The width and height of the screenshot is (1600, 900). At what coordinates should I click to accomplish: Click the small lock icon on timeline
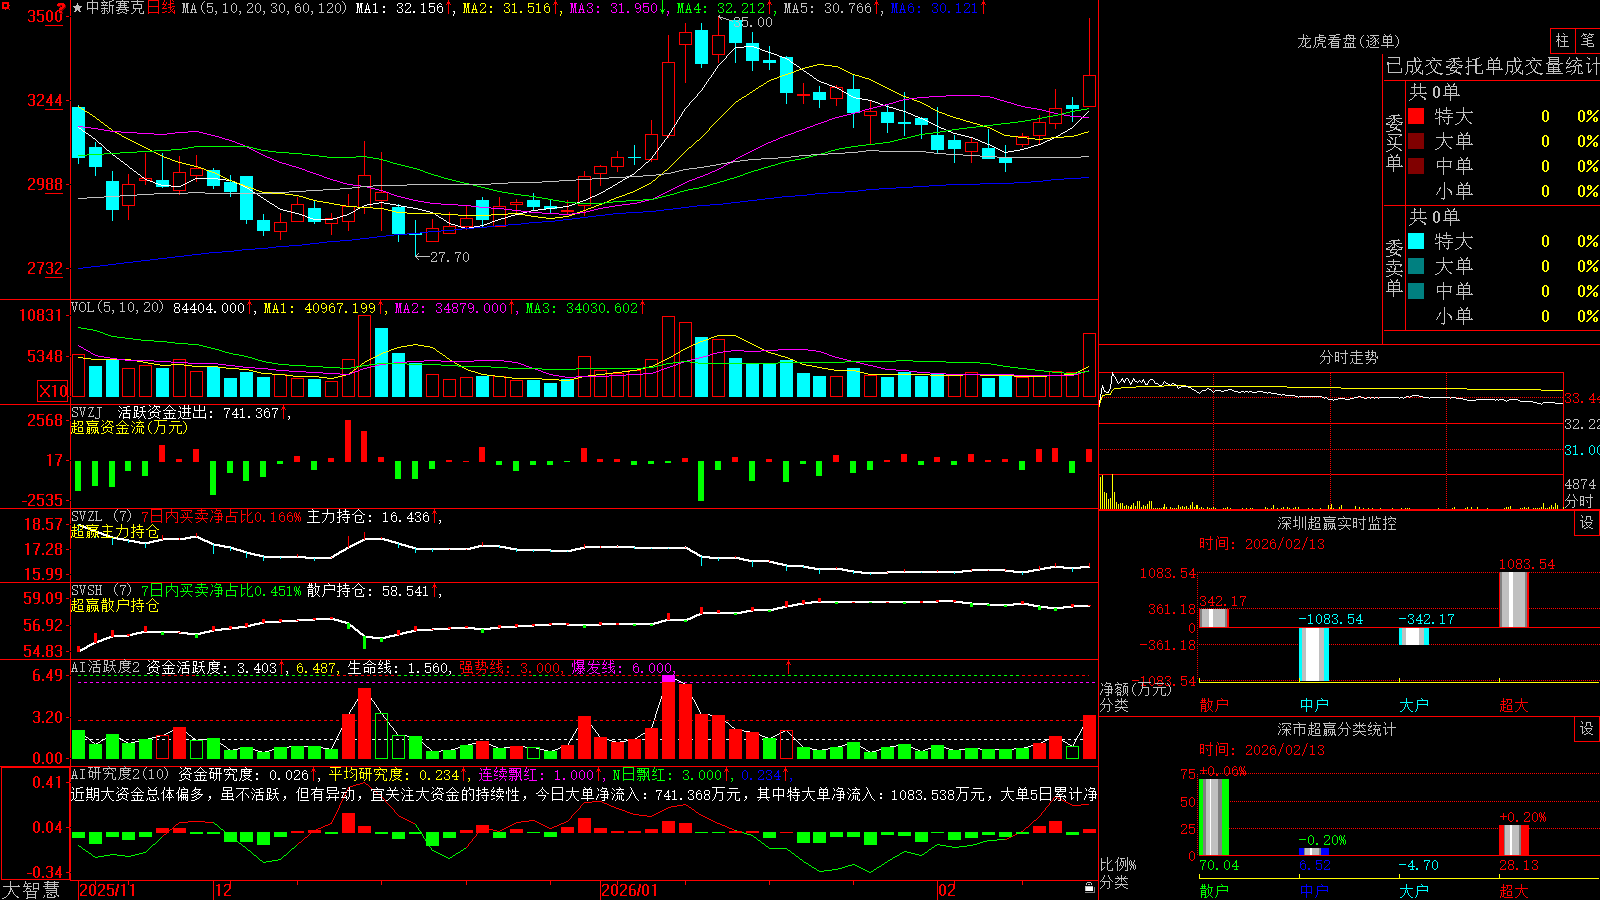pyautogui.click(x=1090, y=888)
